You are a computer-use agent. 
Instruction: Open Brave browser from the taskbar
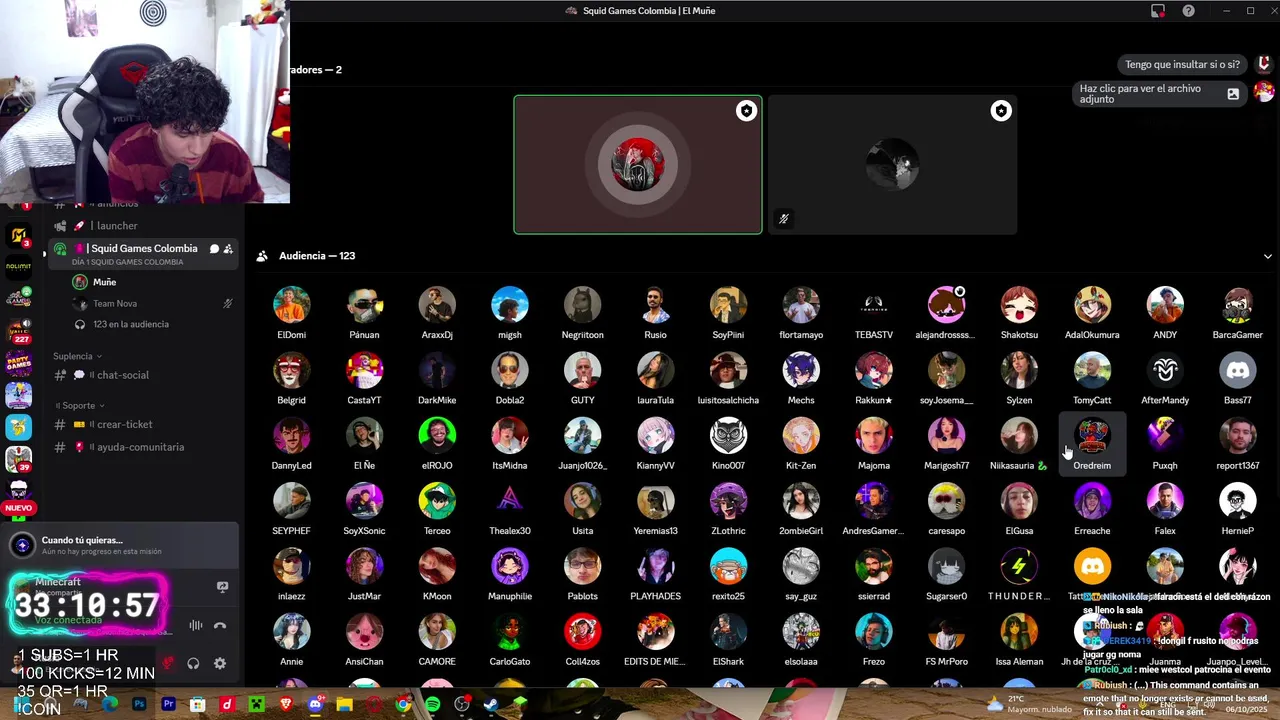(x=286, y=704)
